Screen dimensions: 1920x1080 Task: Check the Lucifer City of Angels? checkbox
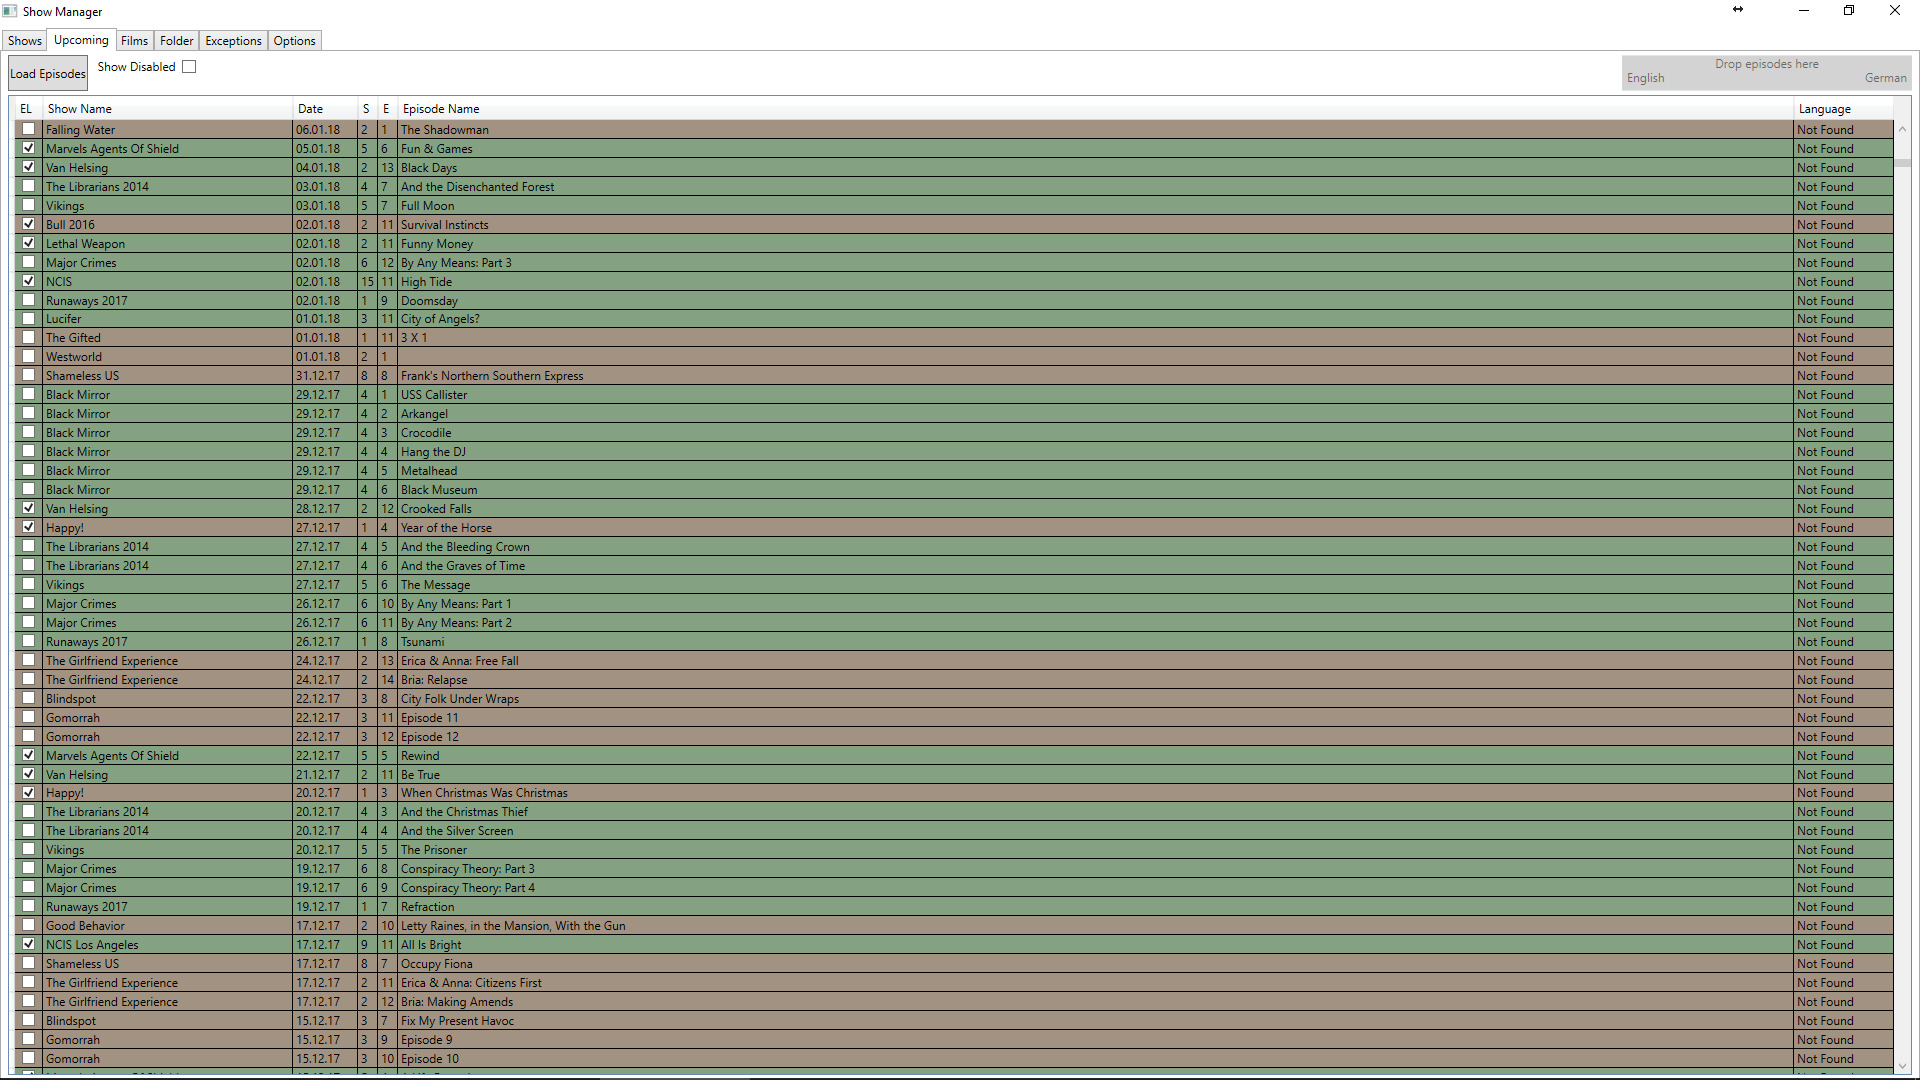coord(28,318)
